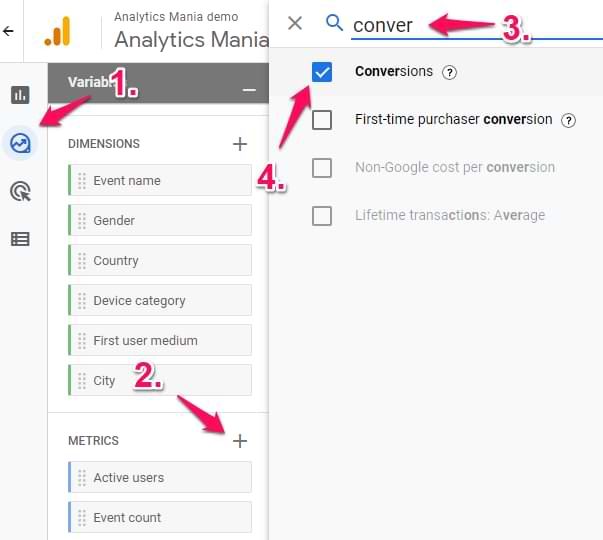Check Lifetime transactions: Average checkbox

[x=322, y=216]
